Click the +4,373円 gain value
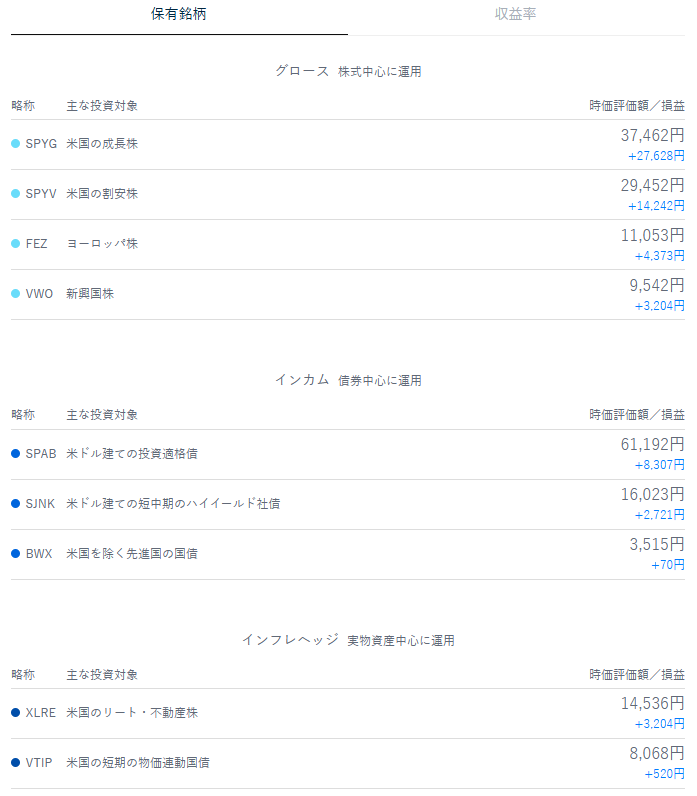This screenshot has width=697, height=796. pyautogui.click(x=659, y=256)
